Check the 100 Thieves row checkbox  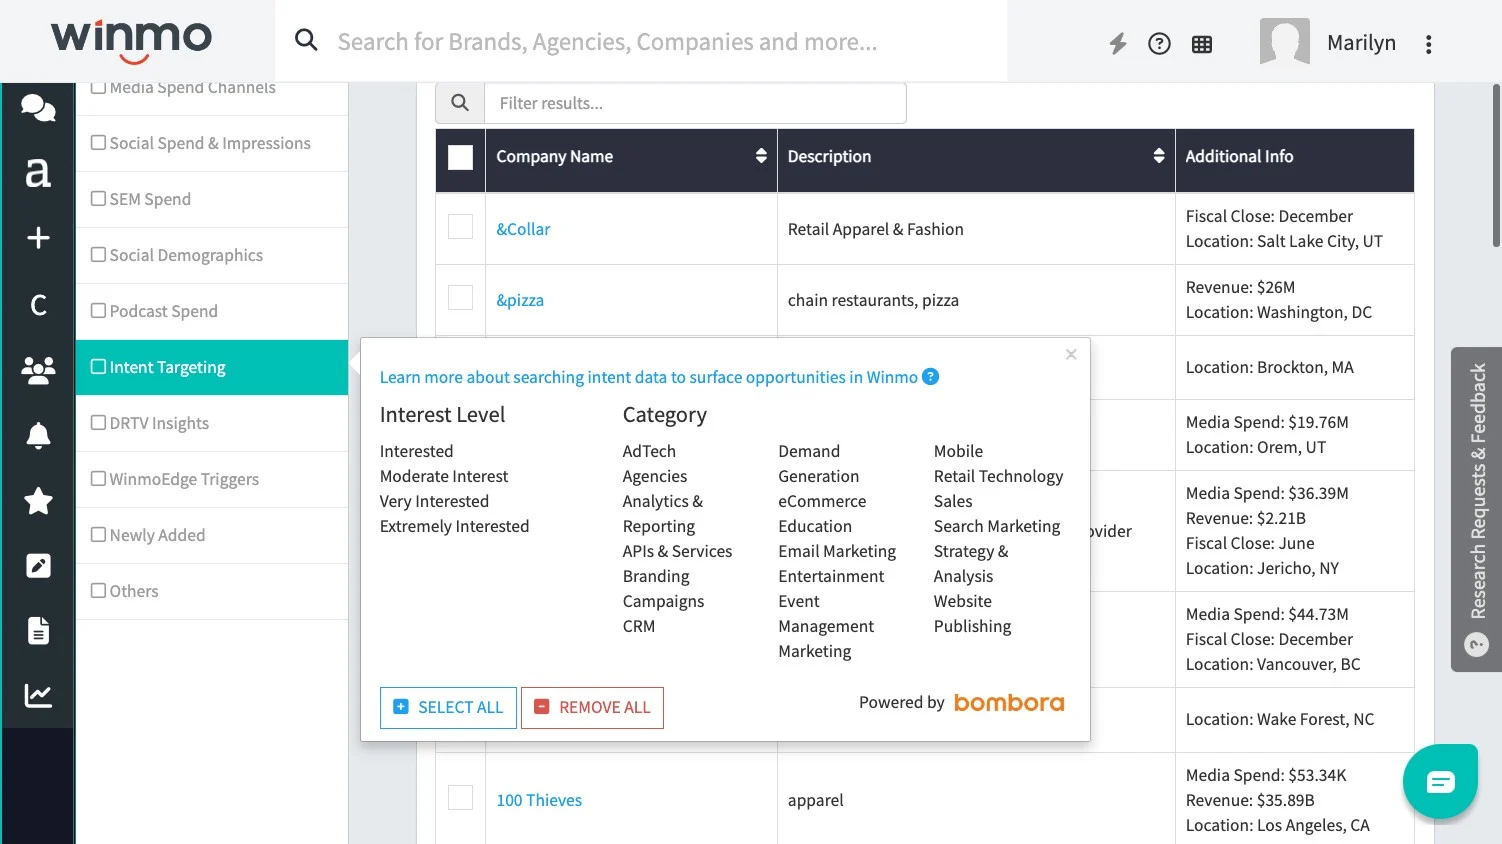(460, 798)
